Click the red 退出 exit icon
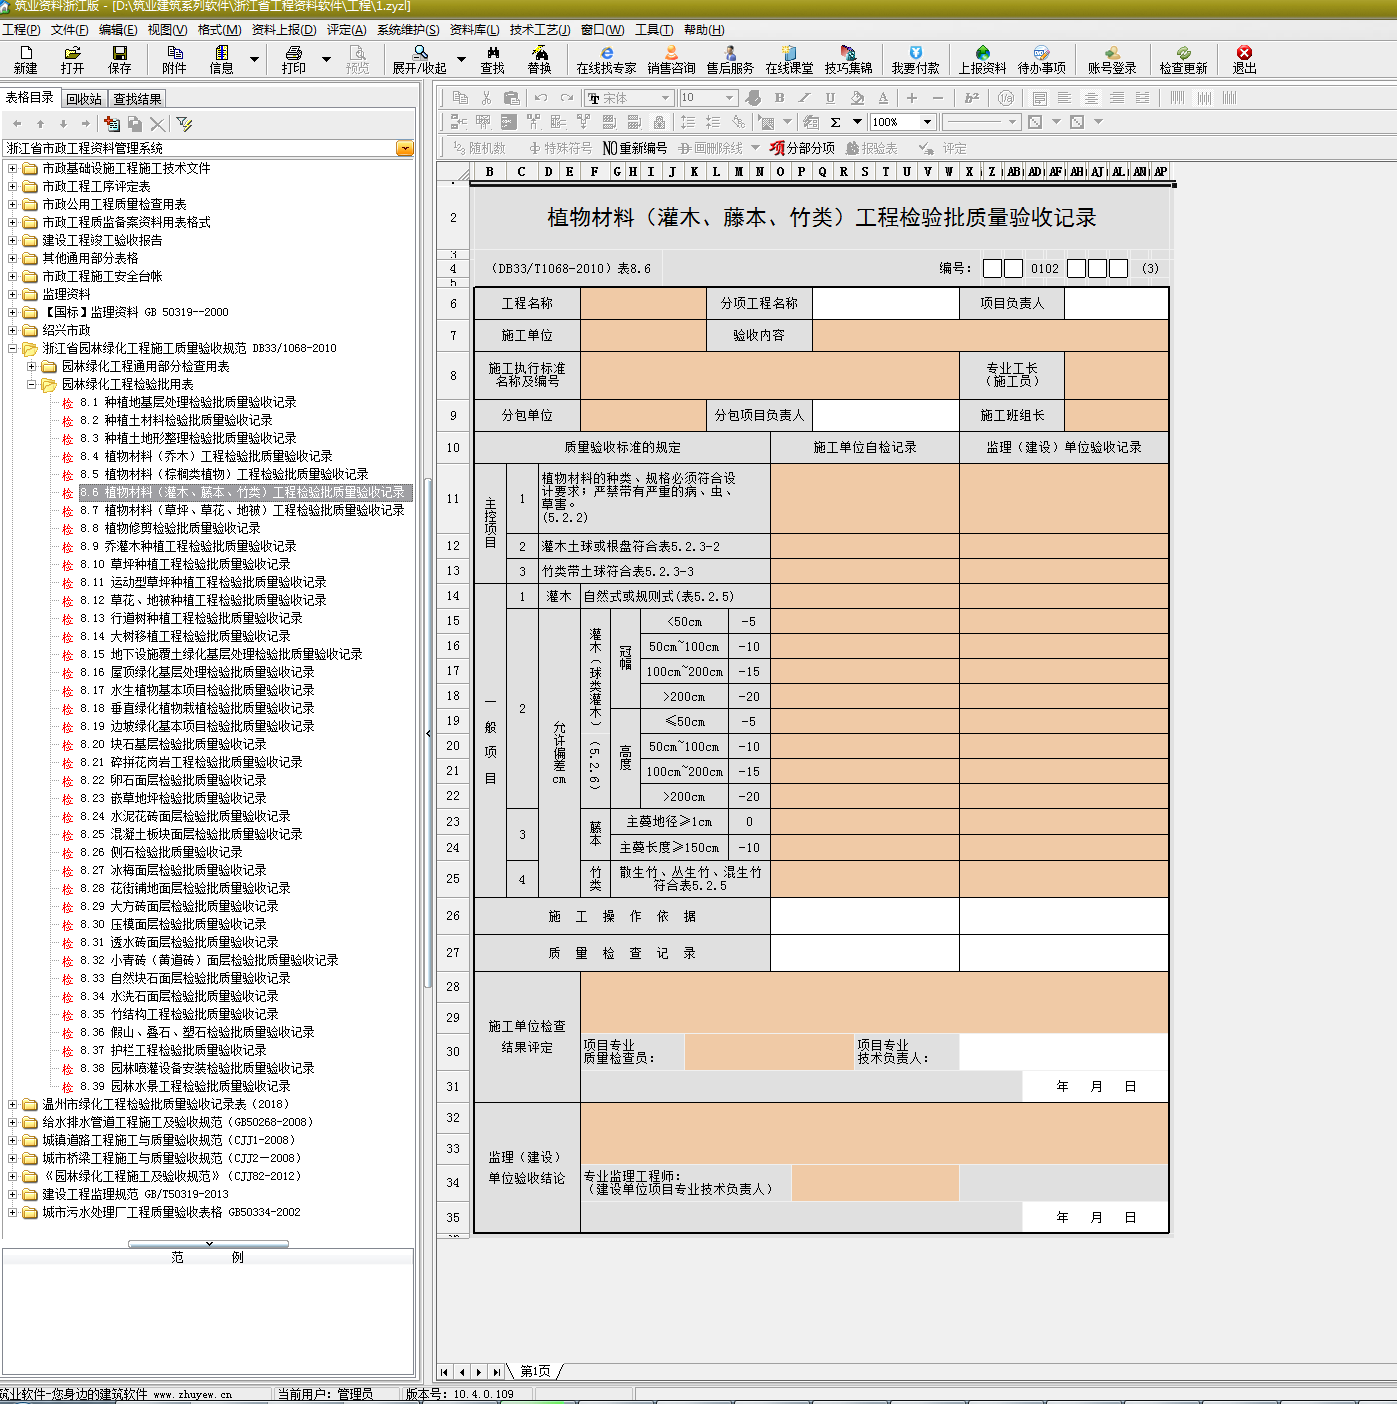 pos(1244,59)
